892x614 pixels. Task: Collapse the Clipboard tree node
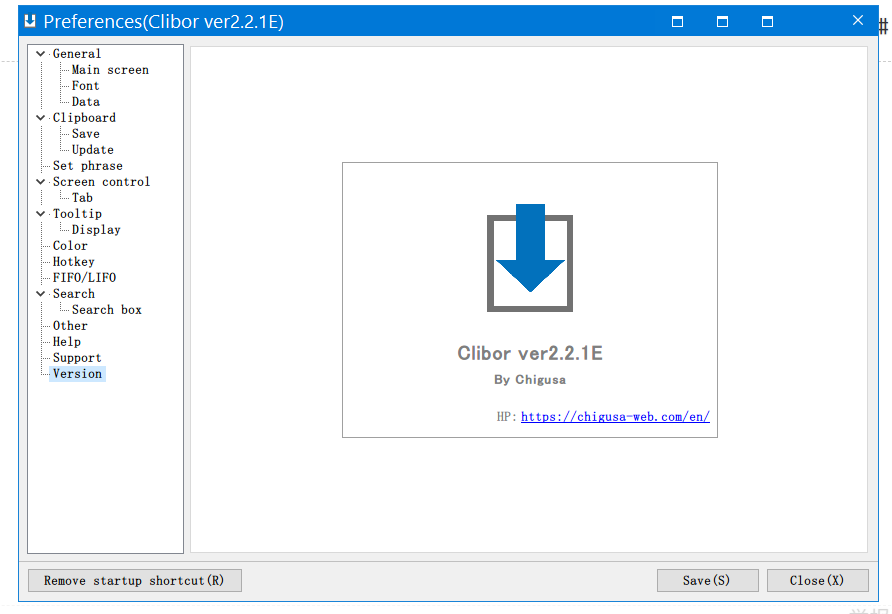(41, 118)
